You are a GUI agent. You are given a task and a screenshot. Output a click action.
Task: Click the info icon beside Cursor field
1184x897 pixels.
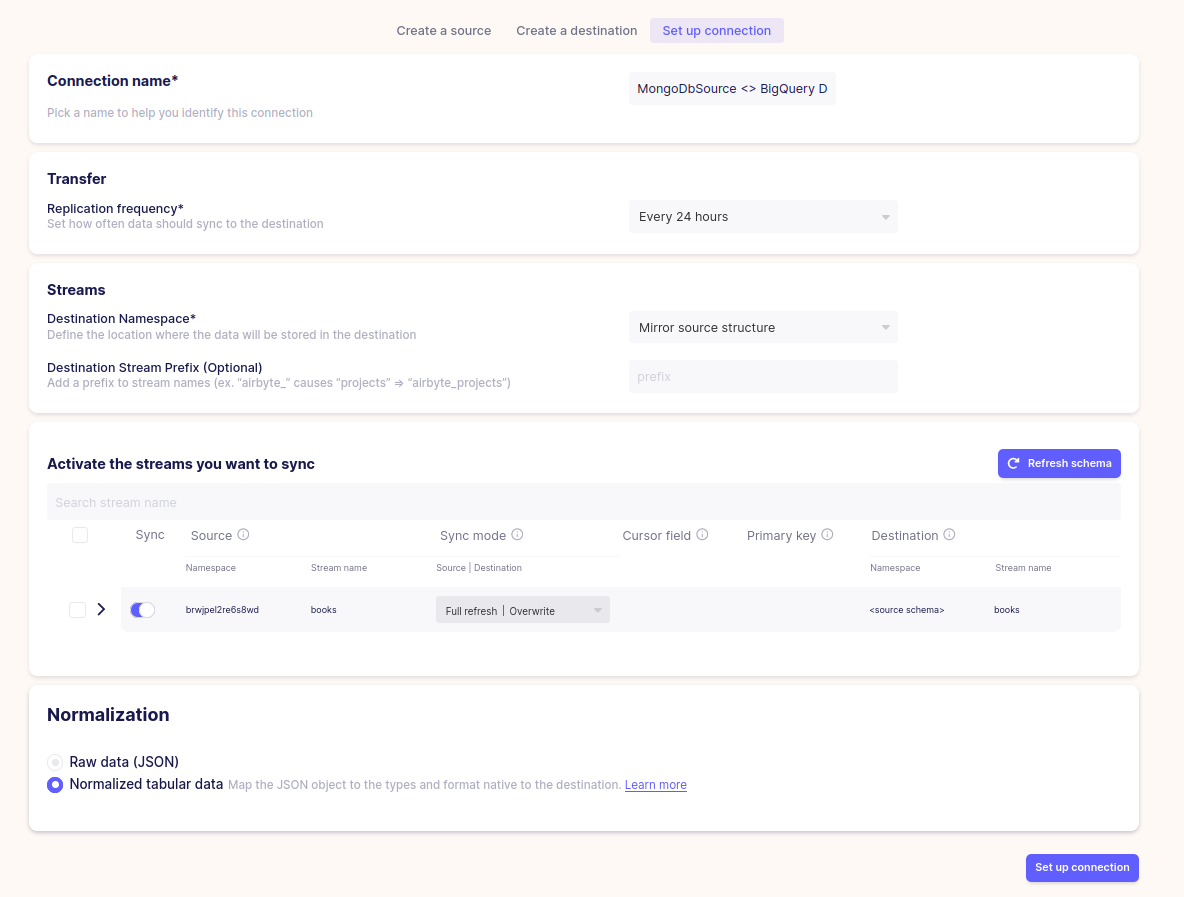coord(704,534)
